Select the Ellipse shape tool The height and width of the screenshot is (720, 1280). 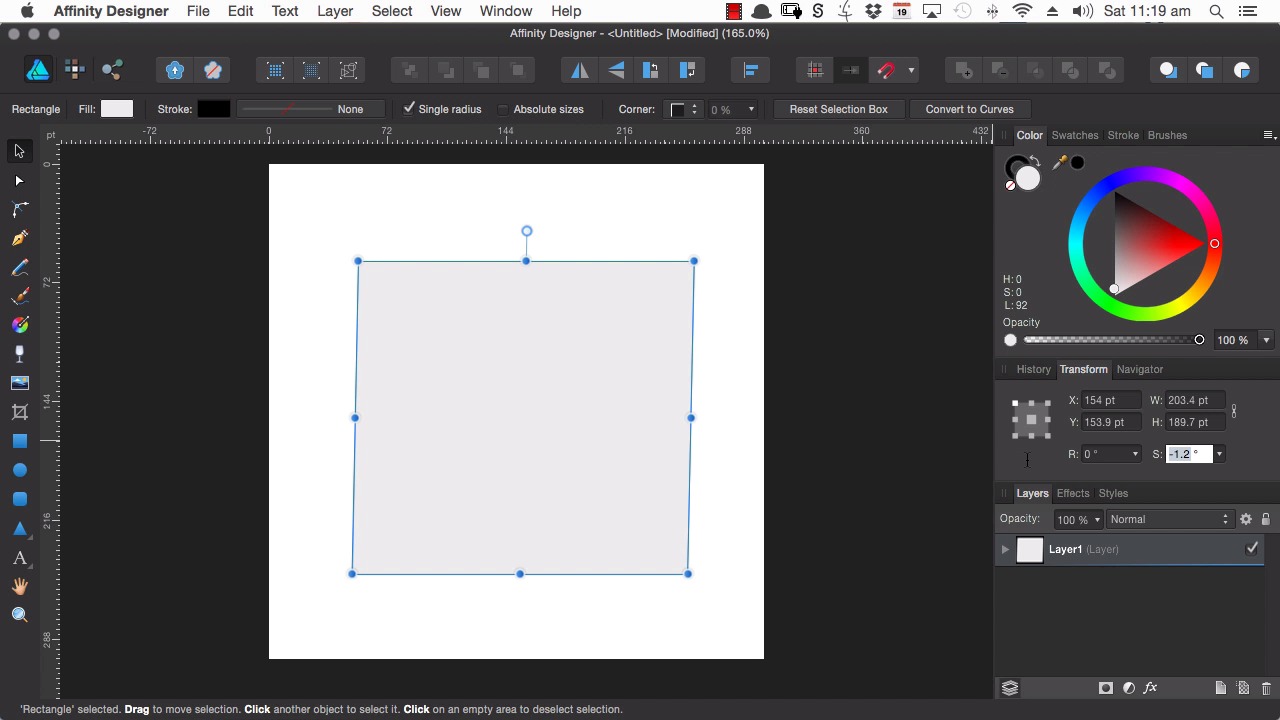[19, 470]
